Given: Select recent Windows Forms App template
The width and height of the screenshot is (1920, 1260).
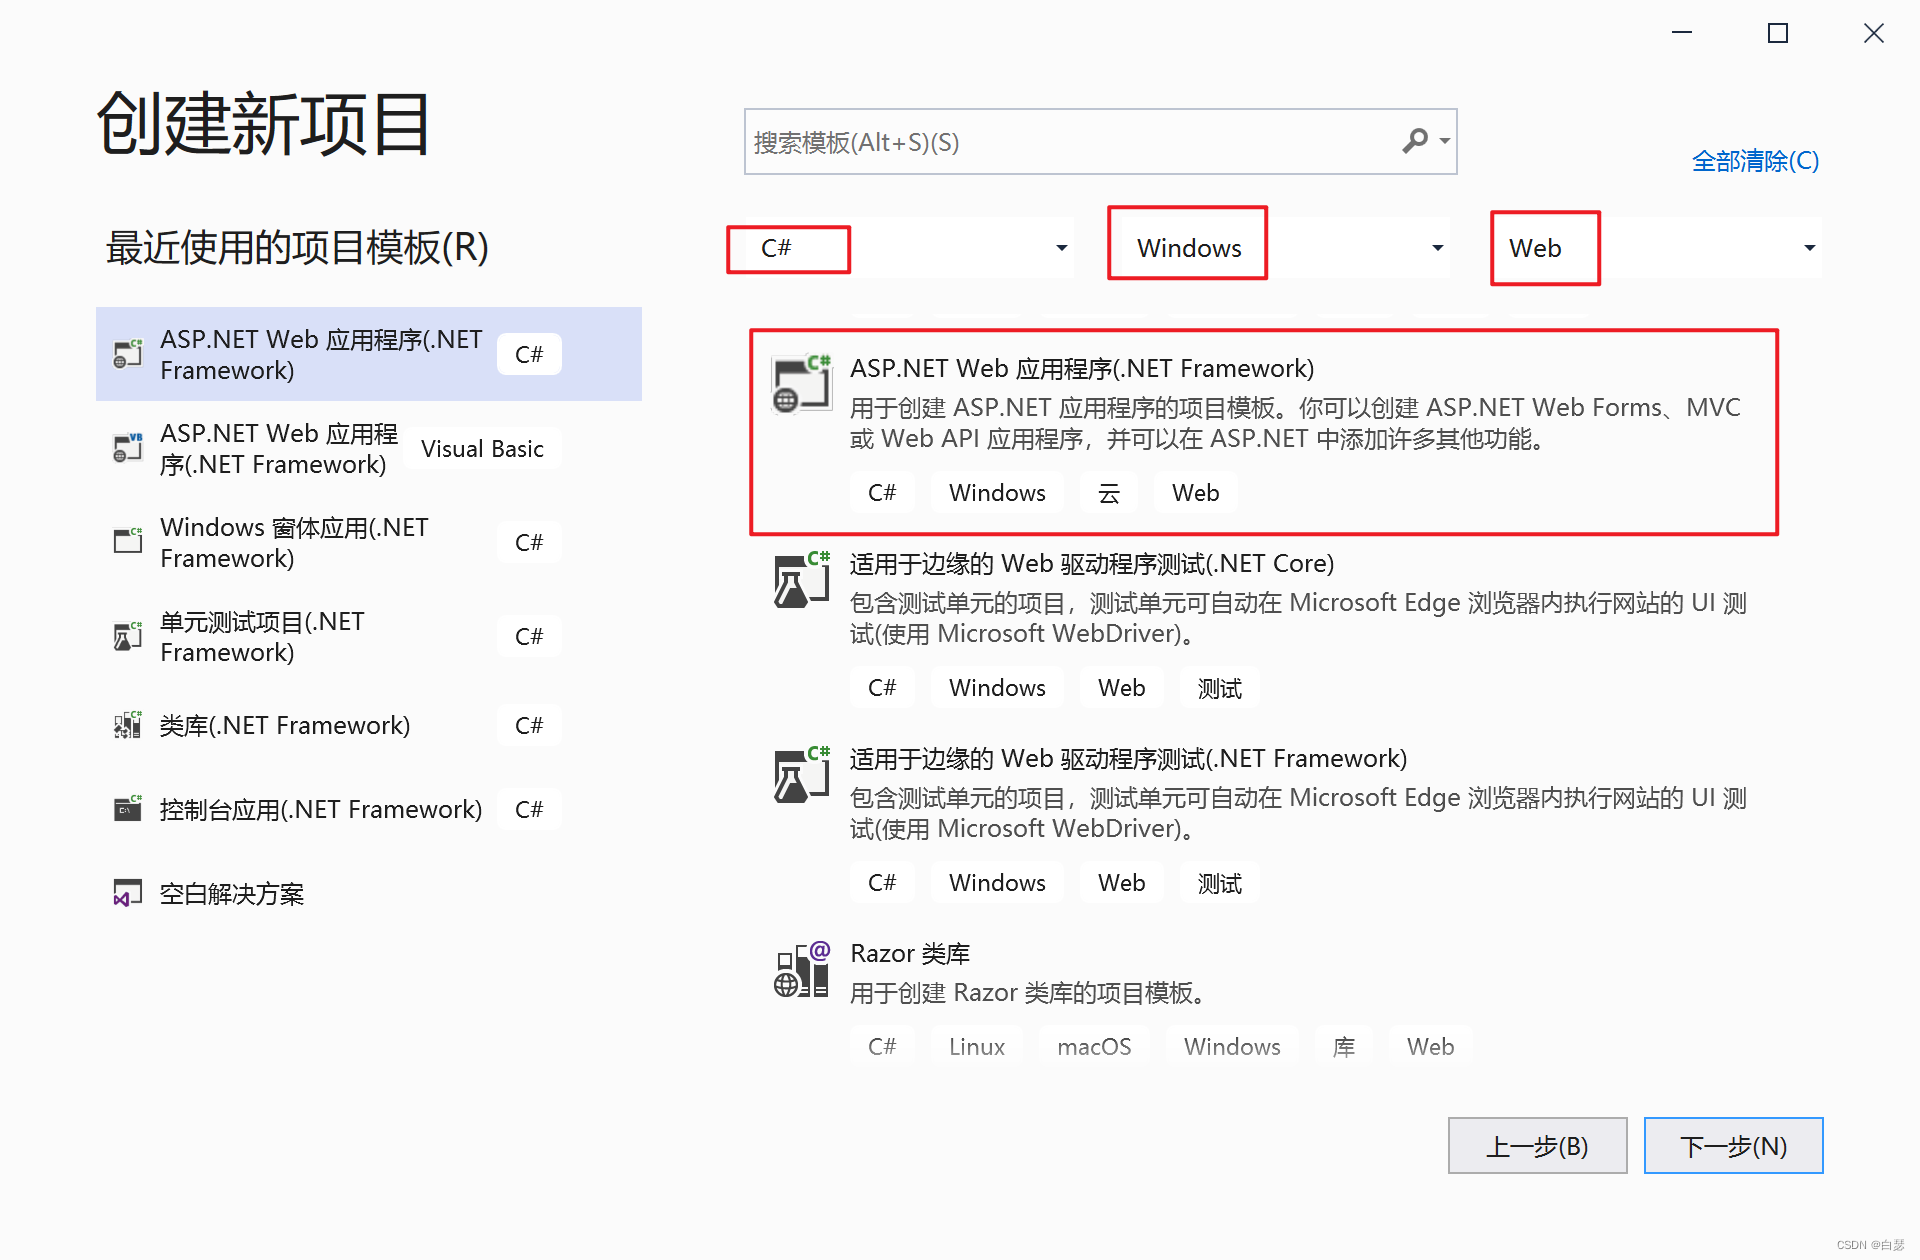Looking at the screenshot, I should pos(369,542).
